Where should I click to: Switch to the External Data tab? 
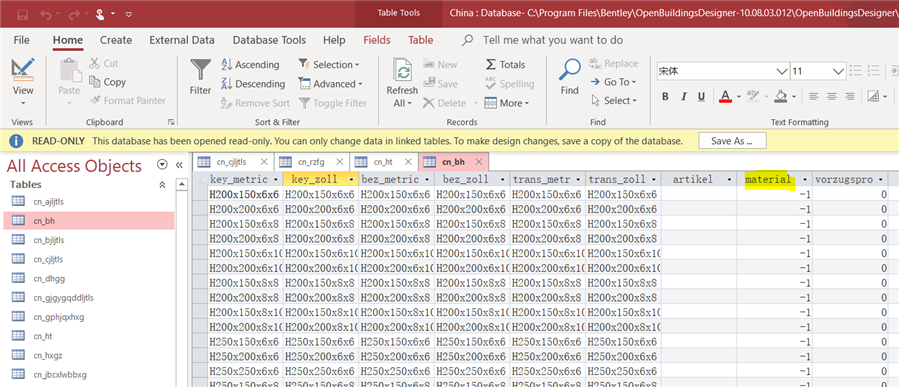(x=182, y=40)
